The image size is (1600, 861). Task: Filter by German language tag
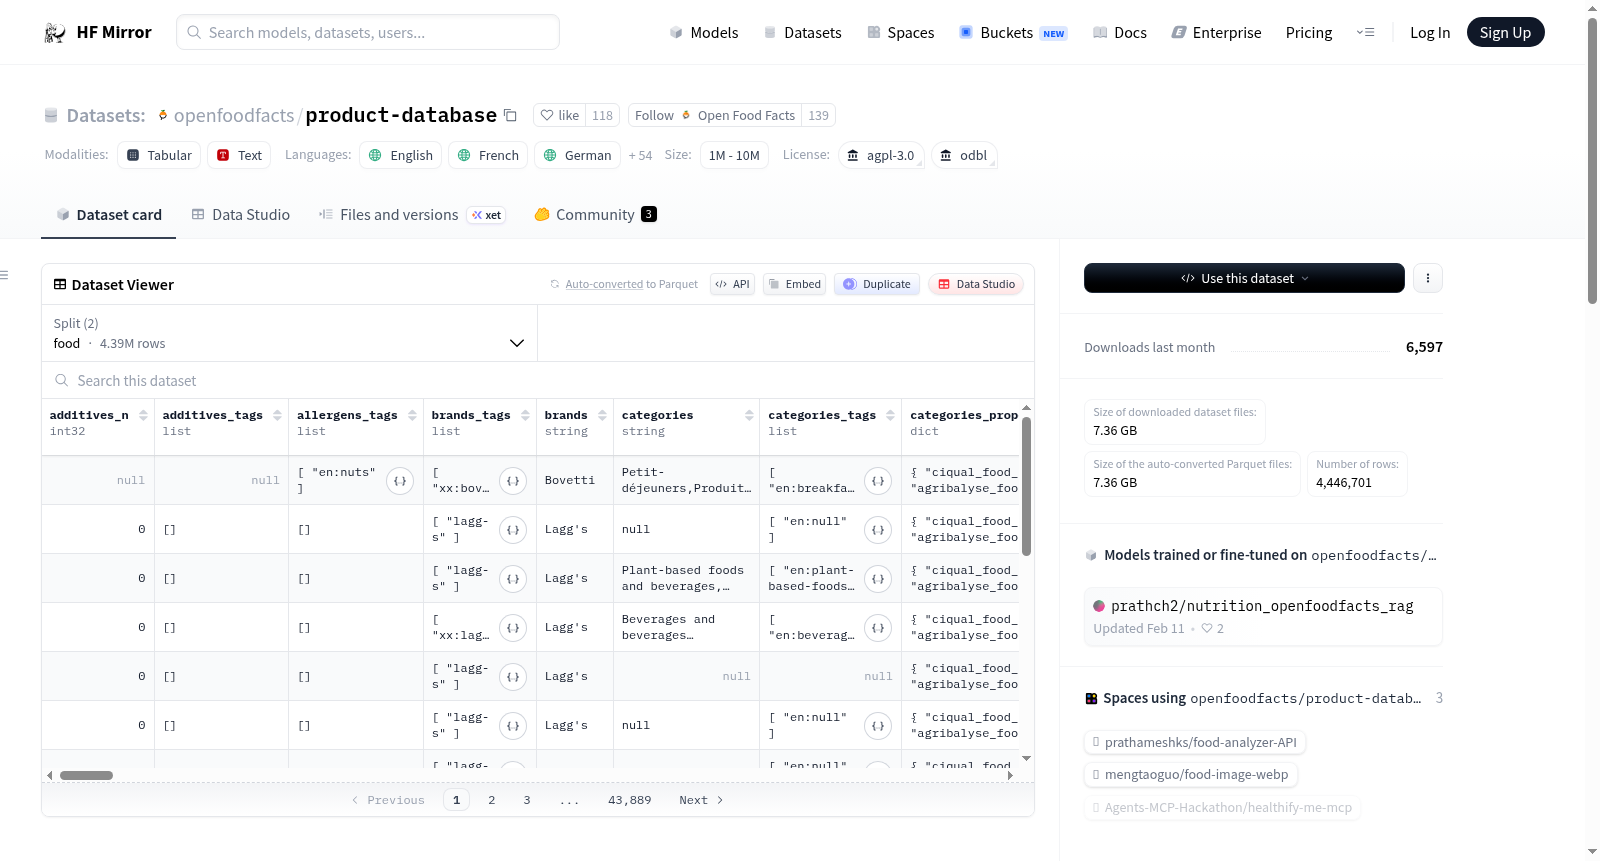click(x=577, y=155)
